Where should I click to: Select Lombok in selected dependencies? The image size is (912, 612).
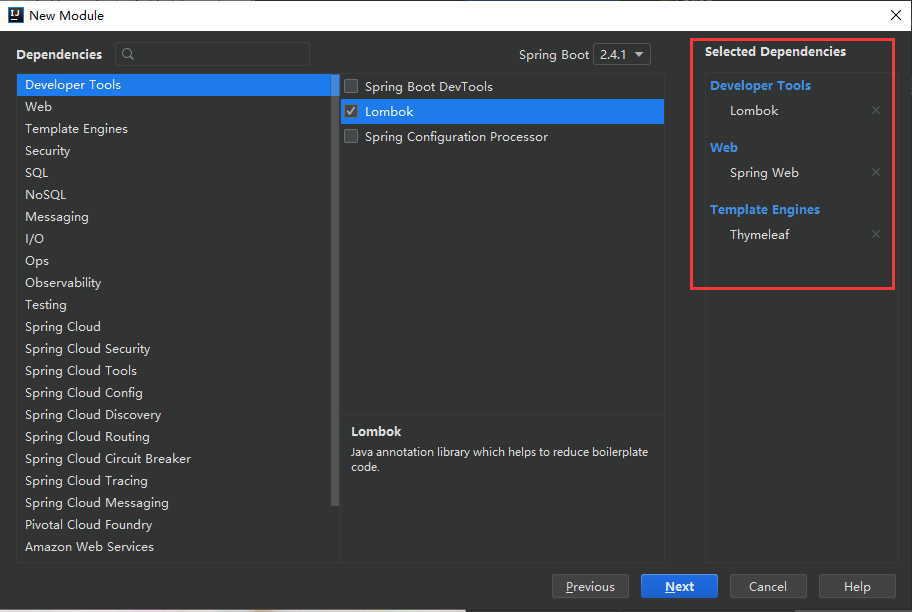(x=754, y=111)
